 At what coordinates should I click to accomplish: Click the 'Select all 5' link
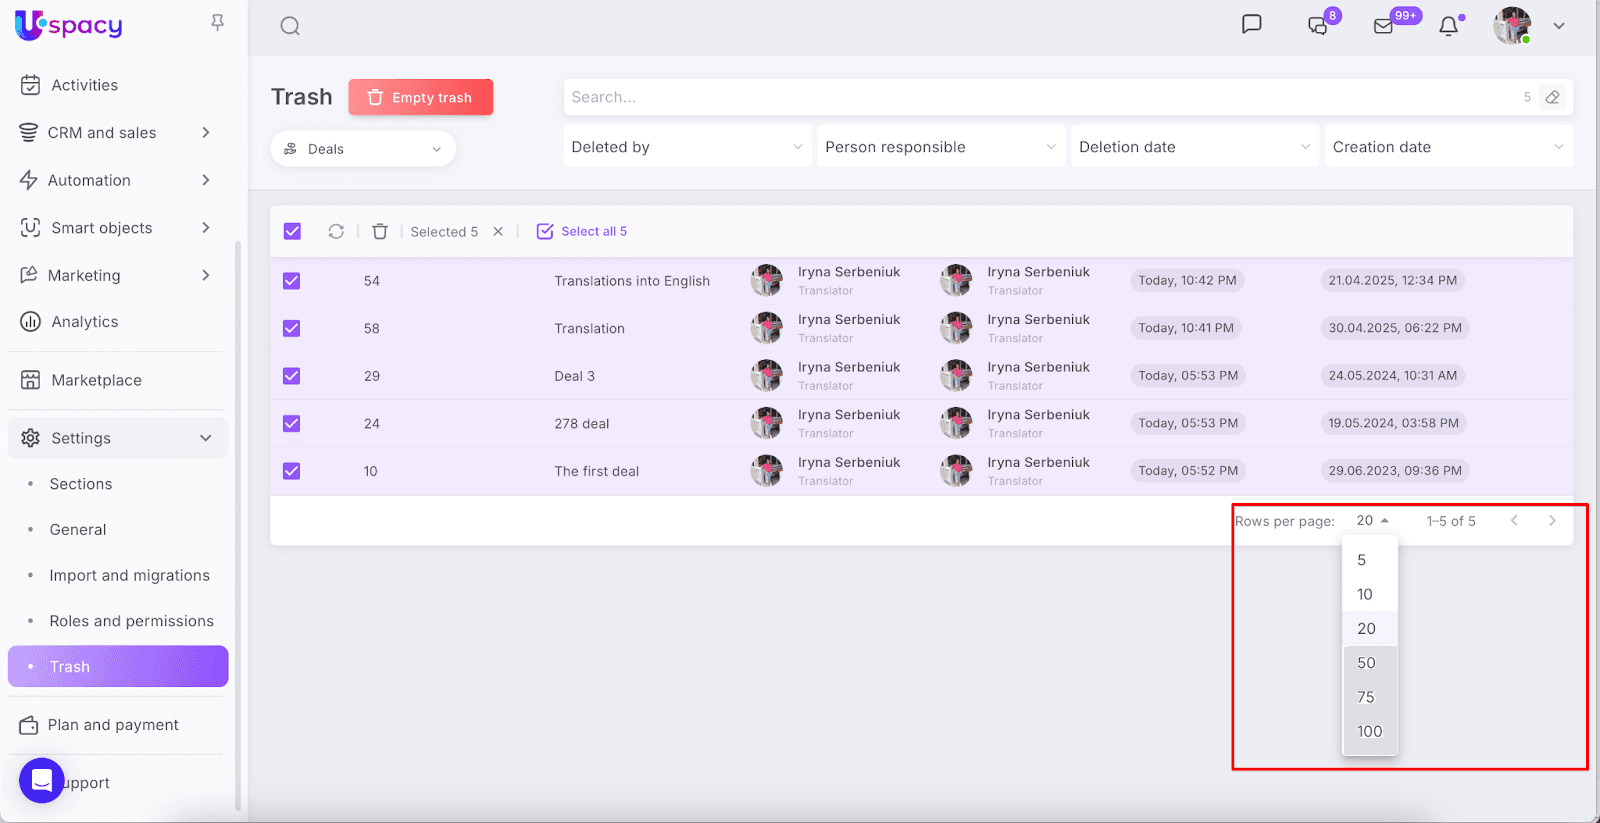coord(583,231)
